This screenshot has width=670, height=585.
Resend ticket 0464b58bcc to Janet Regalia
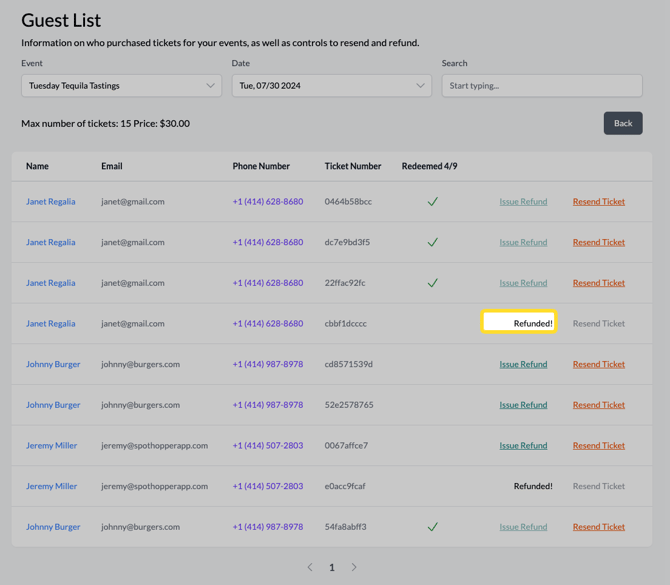pos(598,202)
